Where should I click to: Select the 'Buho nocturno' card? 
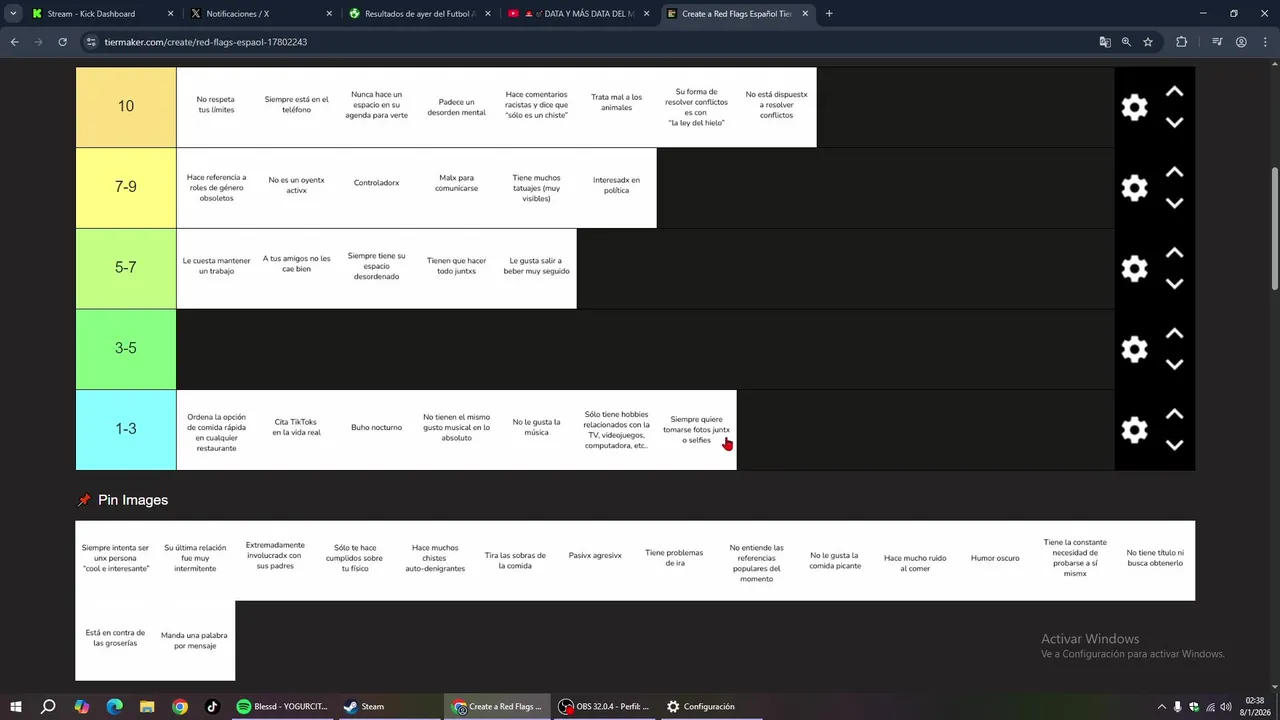click(x=377, y=429)
